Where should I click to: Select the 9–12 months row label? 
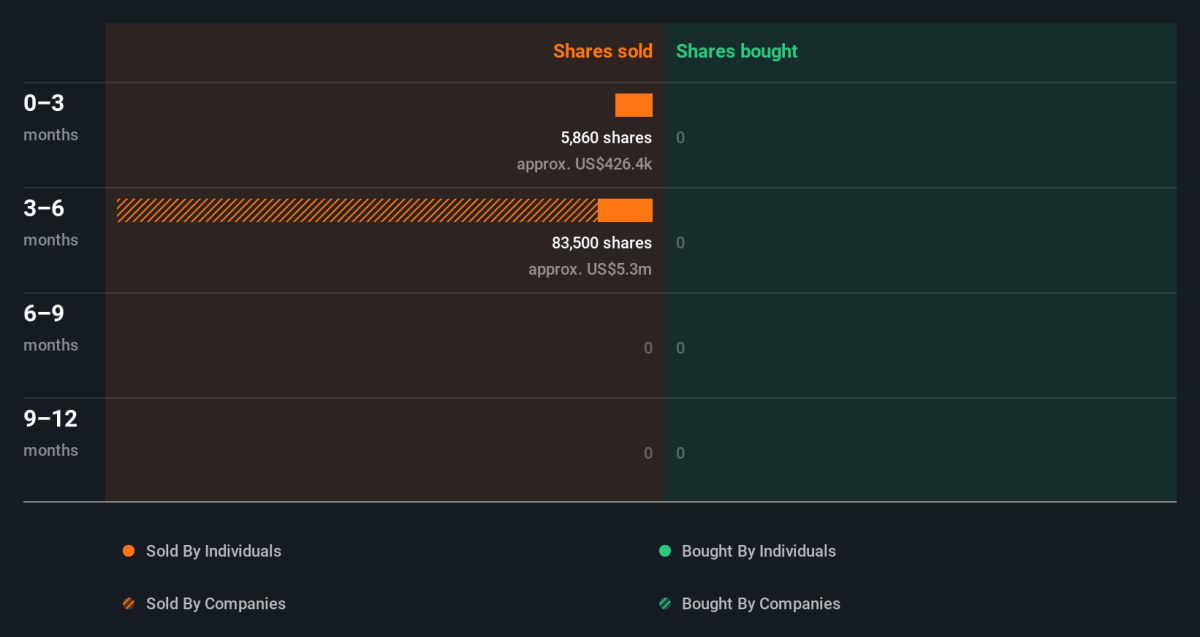51,432
